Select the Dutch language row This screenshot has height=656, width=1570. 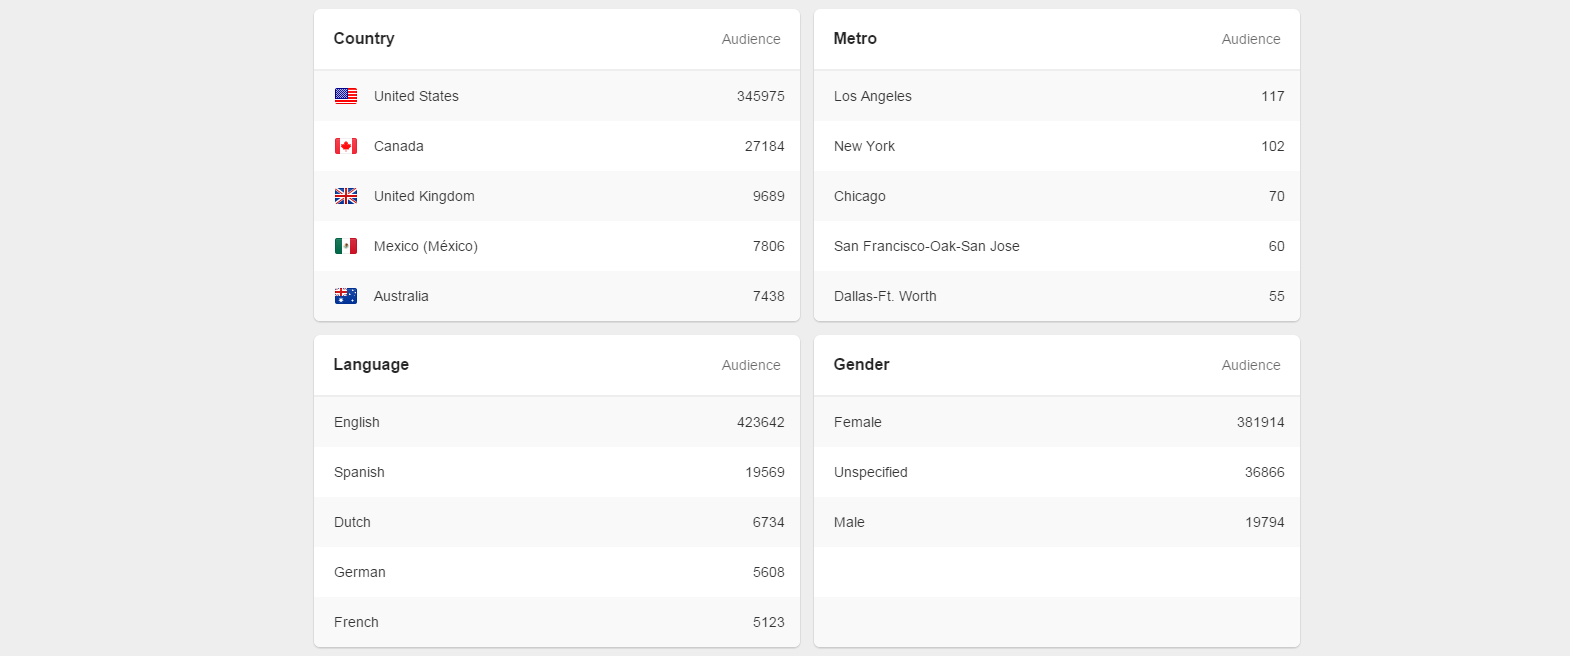[x=556, y=522]
